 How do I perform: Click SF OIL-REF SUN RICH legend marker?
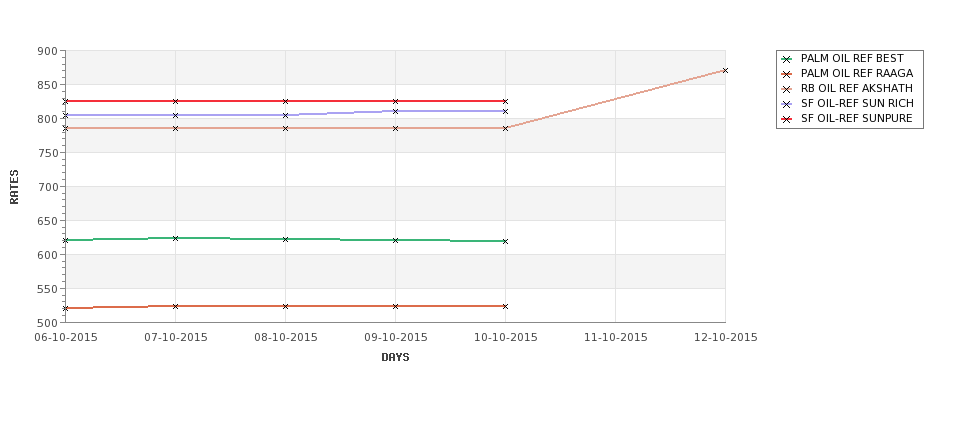click(x=787, y=104)
